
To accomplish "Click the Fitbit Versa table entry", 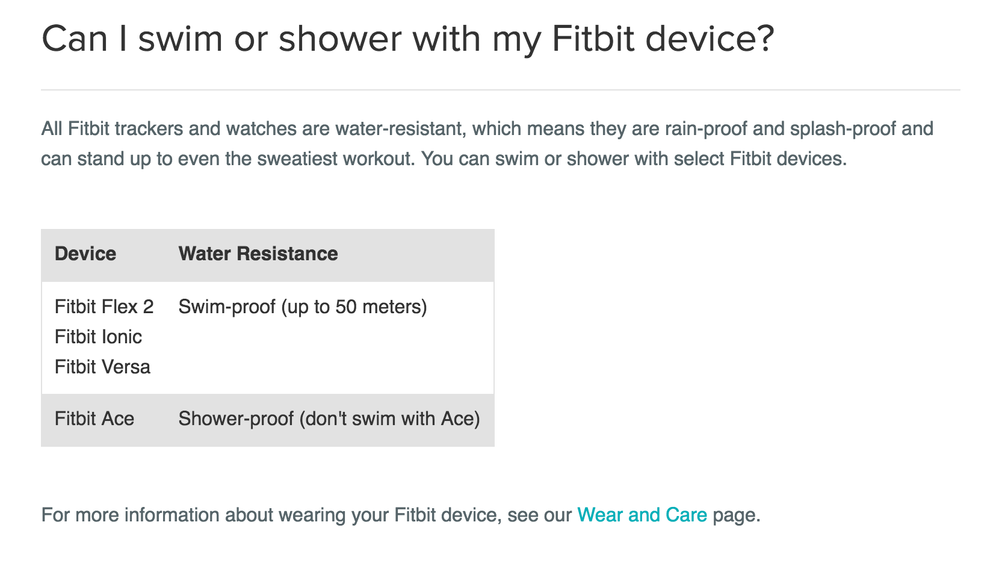I will [x=103, y=366].
